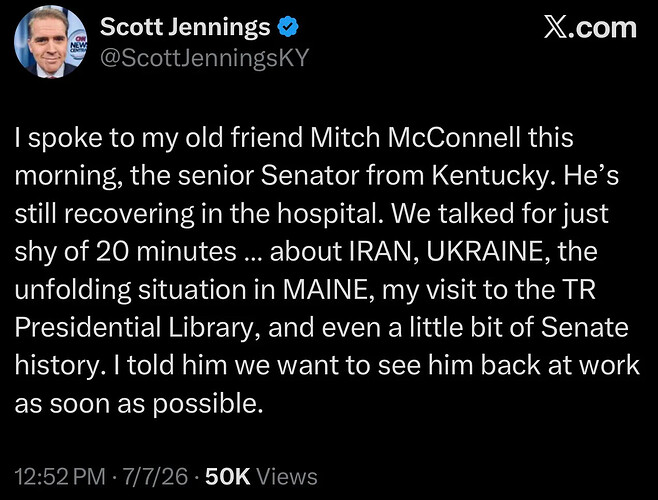This screenshot has height=500, width=658.
Task: Open the Scott Jennings display name
Action: click(185, 27)
